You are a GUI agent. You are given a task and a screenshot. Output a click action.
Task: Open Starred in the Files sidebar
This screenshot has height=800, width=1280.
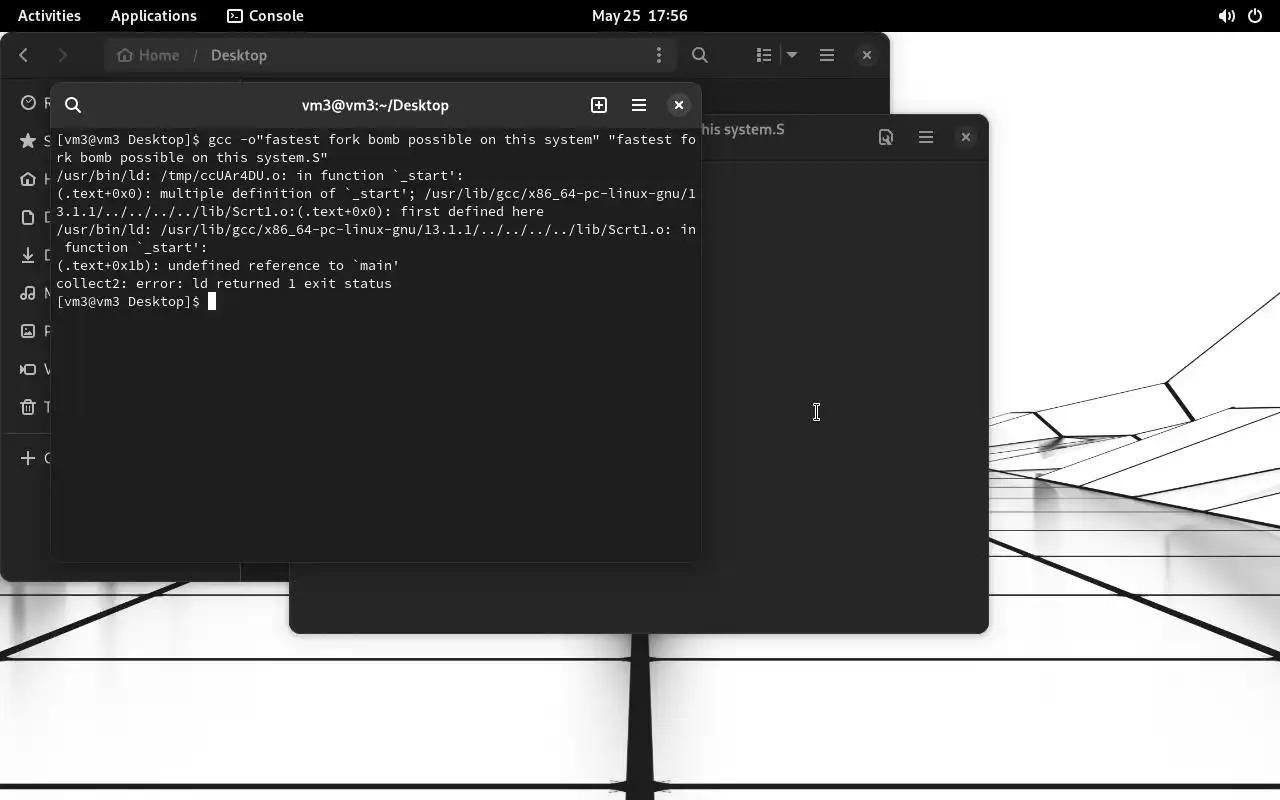coord(28,141)
